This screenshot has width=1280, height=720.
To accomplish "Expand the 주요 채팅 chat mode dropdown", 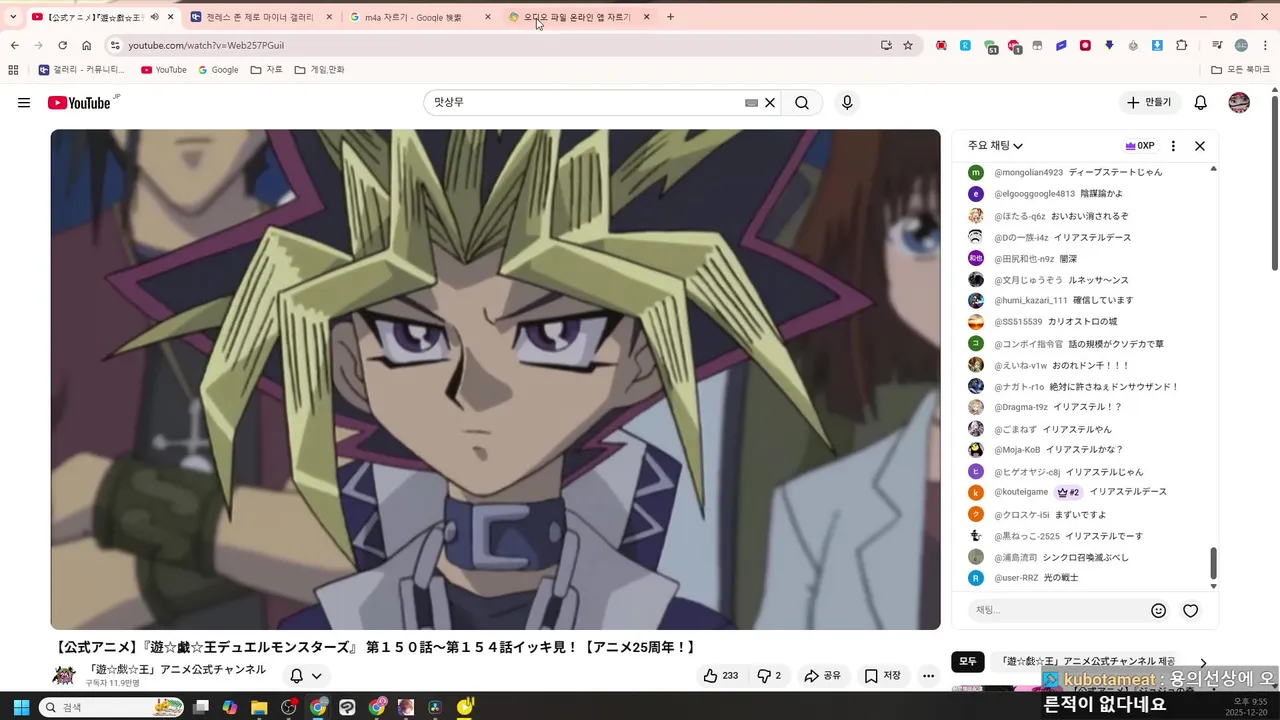I will (x=995, y=146).
